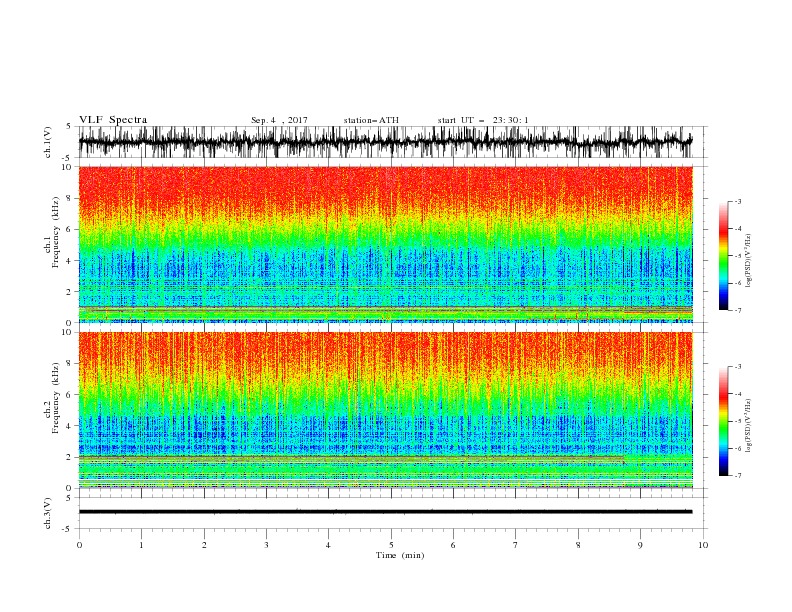Click inside the ch.1 spectrogram plot

(385, 244)
